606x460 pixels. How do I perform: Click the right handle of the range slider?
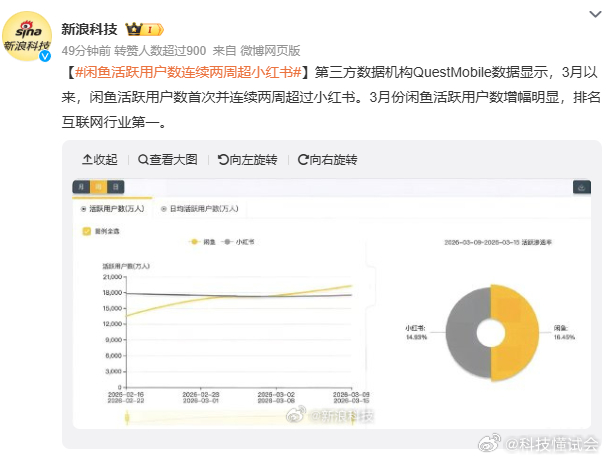[x=352, y=418]
